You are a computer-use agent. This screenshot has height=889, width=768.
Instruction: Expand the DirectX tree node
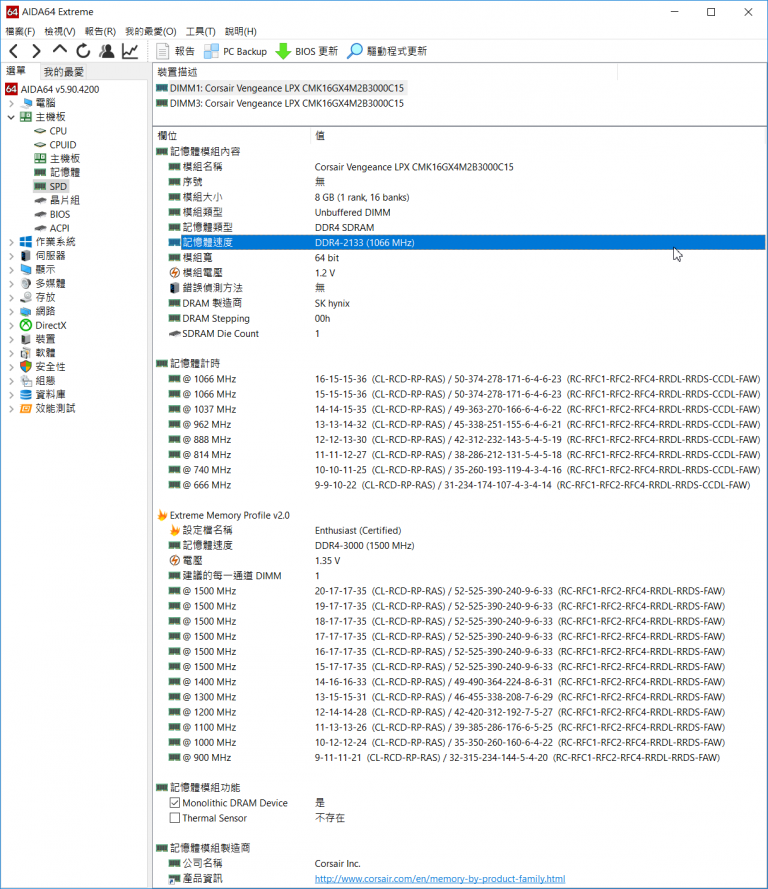point(11,325)
